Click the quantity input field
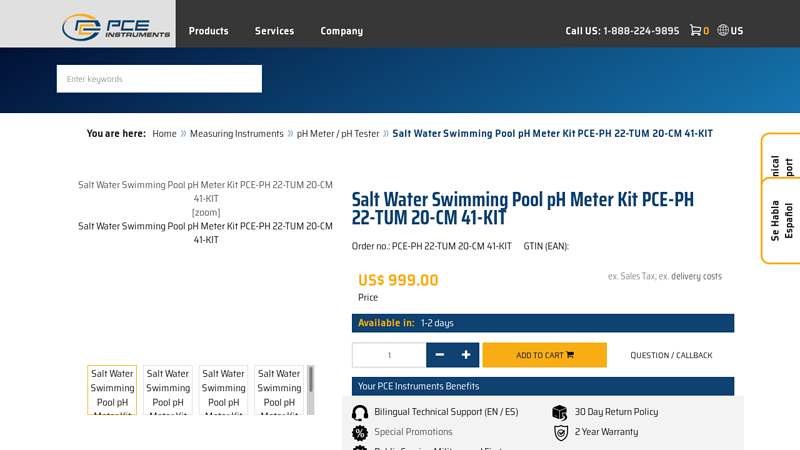 pyautogui.click(x=389, y=355)
